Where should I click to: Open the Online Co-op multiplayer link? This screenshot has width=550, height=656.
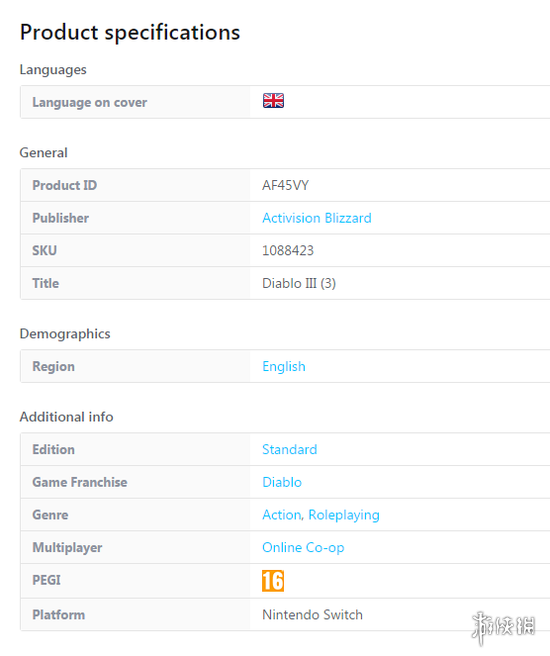click(x=303, y=547)
